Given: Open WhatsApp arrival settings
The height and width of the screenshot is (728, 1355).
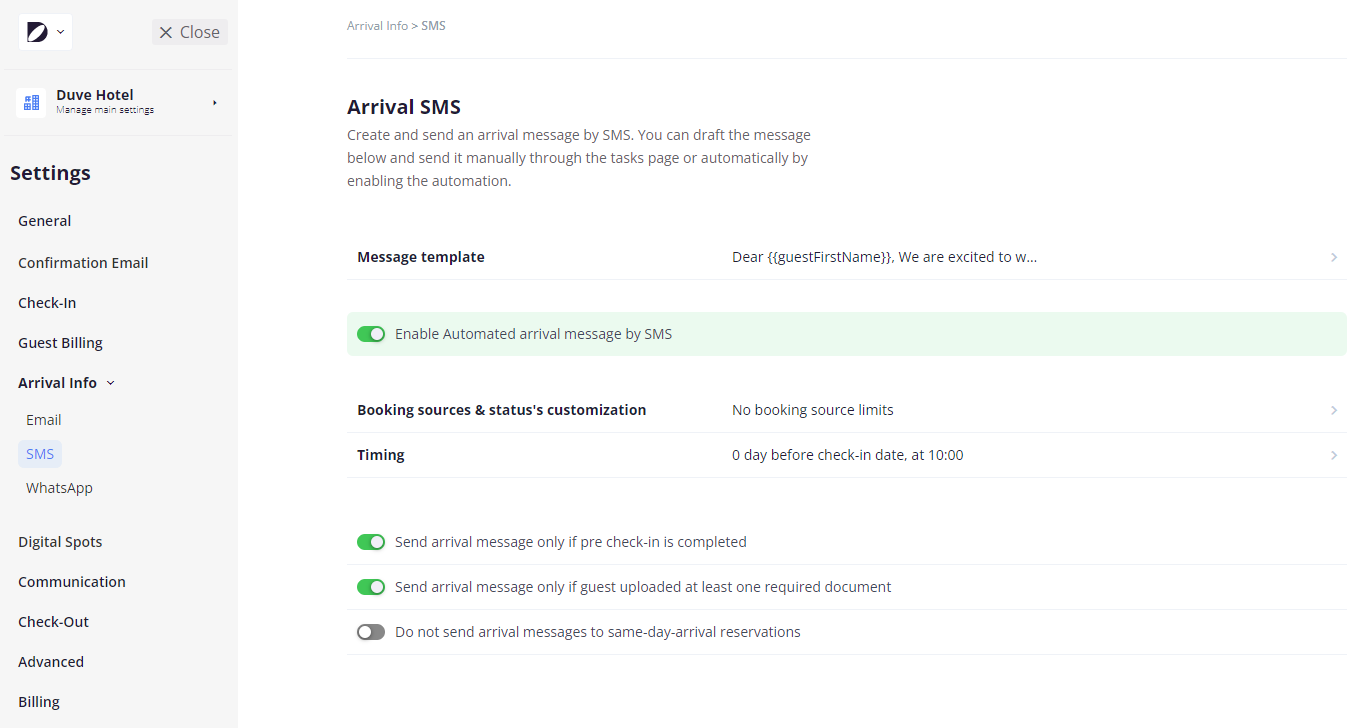Looking at the screenshot, I should (x=59, y=487).
